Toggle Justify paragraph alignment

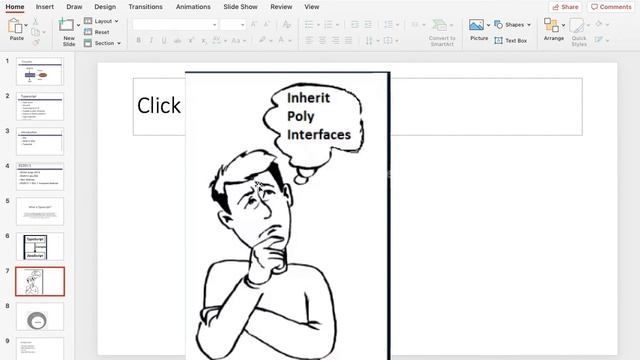[x=349, y=40]
